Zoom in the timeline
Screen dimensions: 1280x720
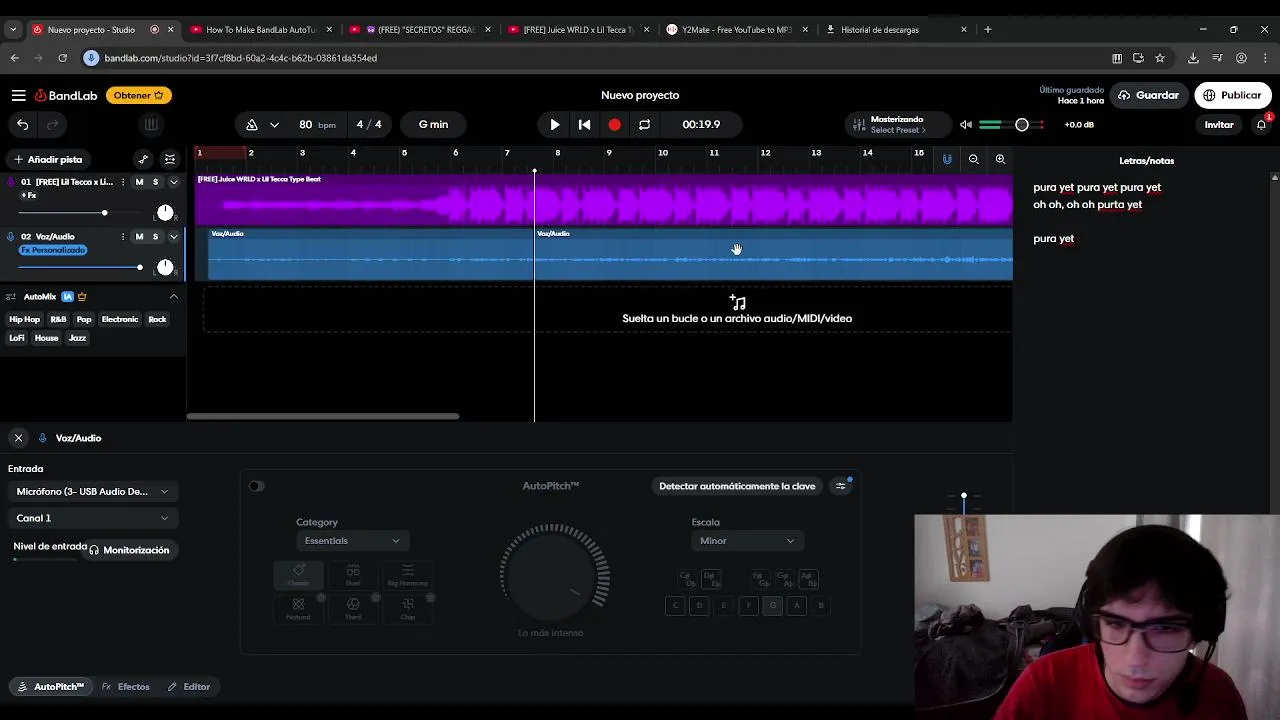[x=1000, y=159]
